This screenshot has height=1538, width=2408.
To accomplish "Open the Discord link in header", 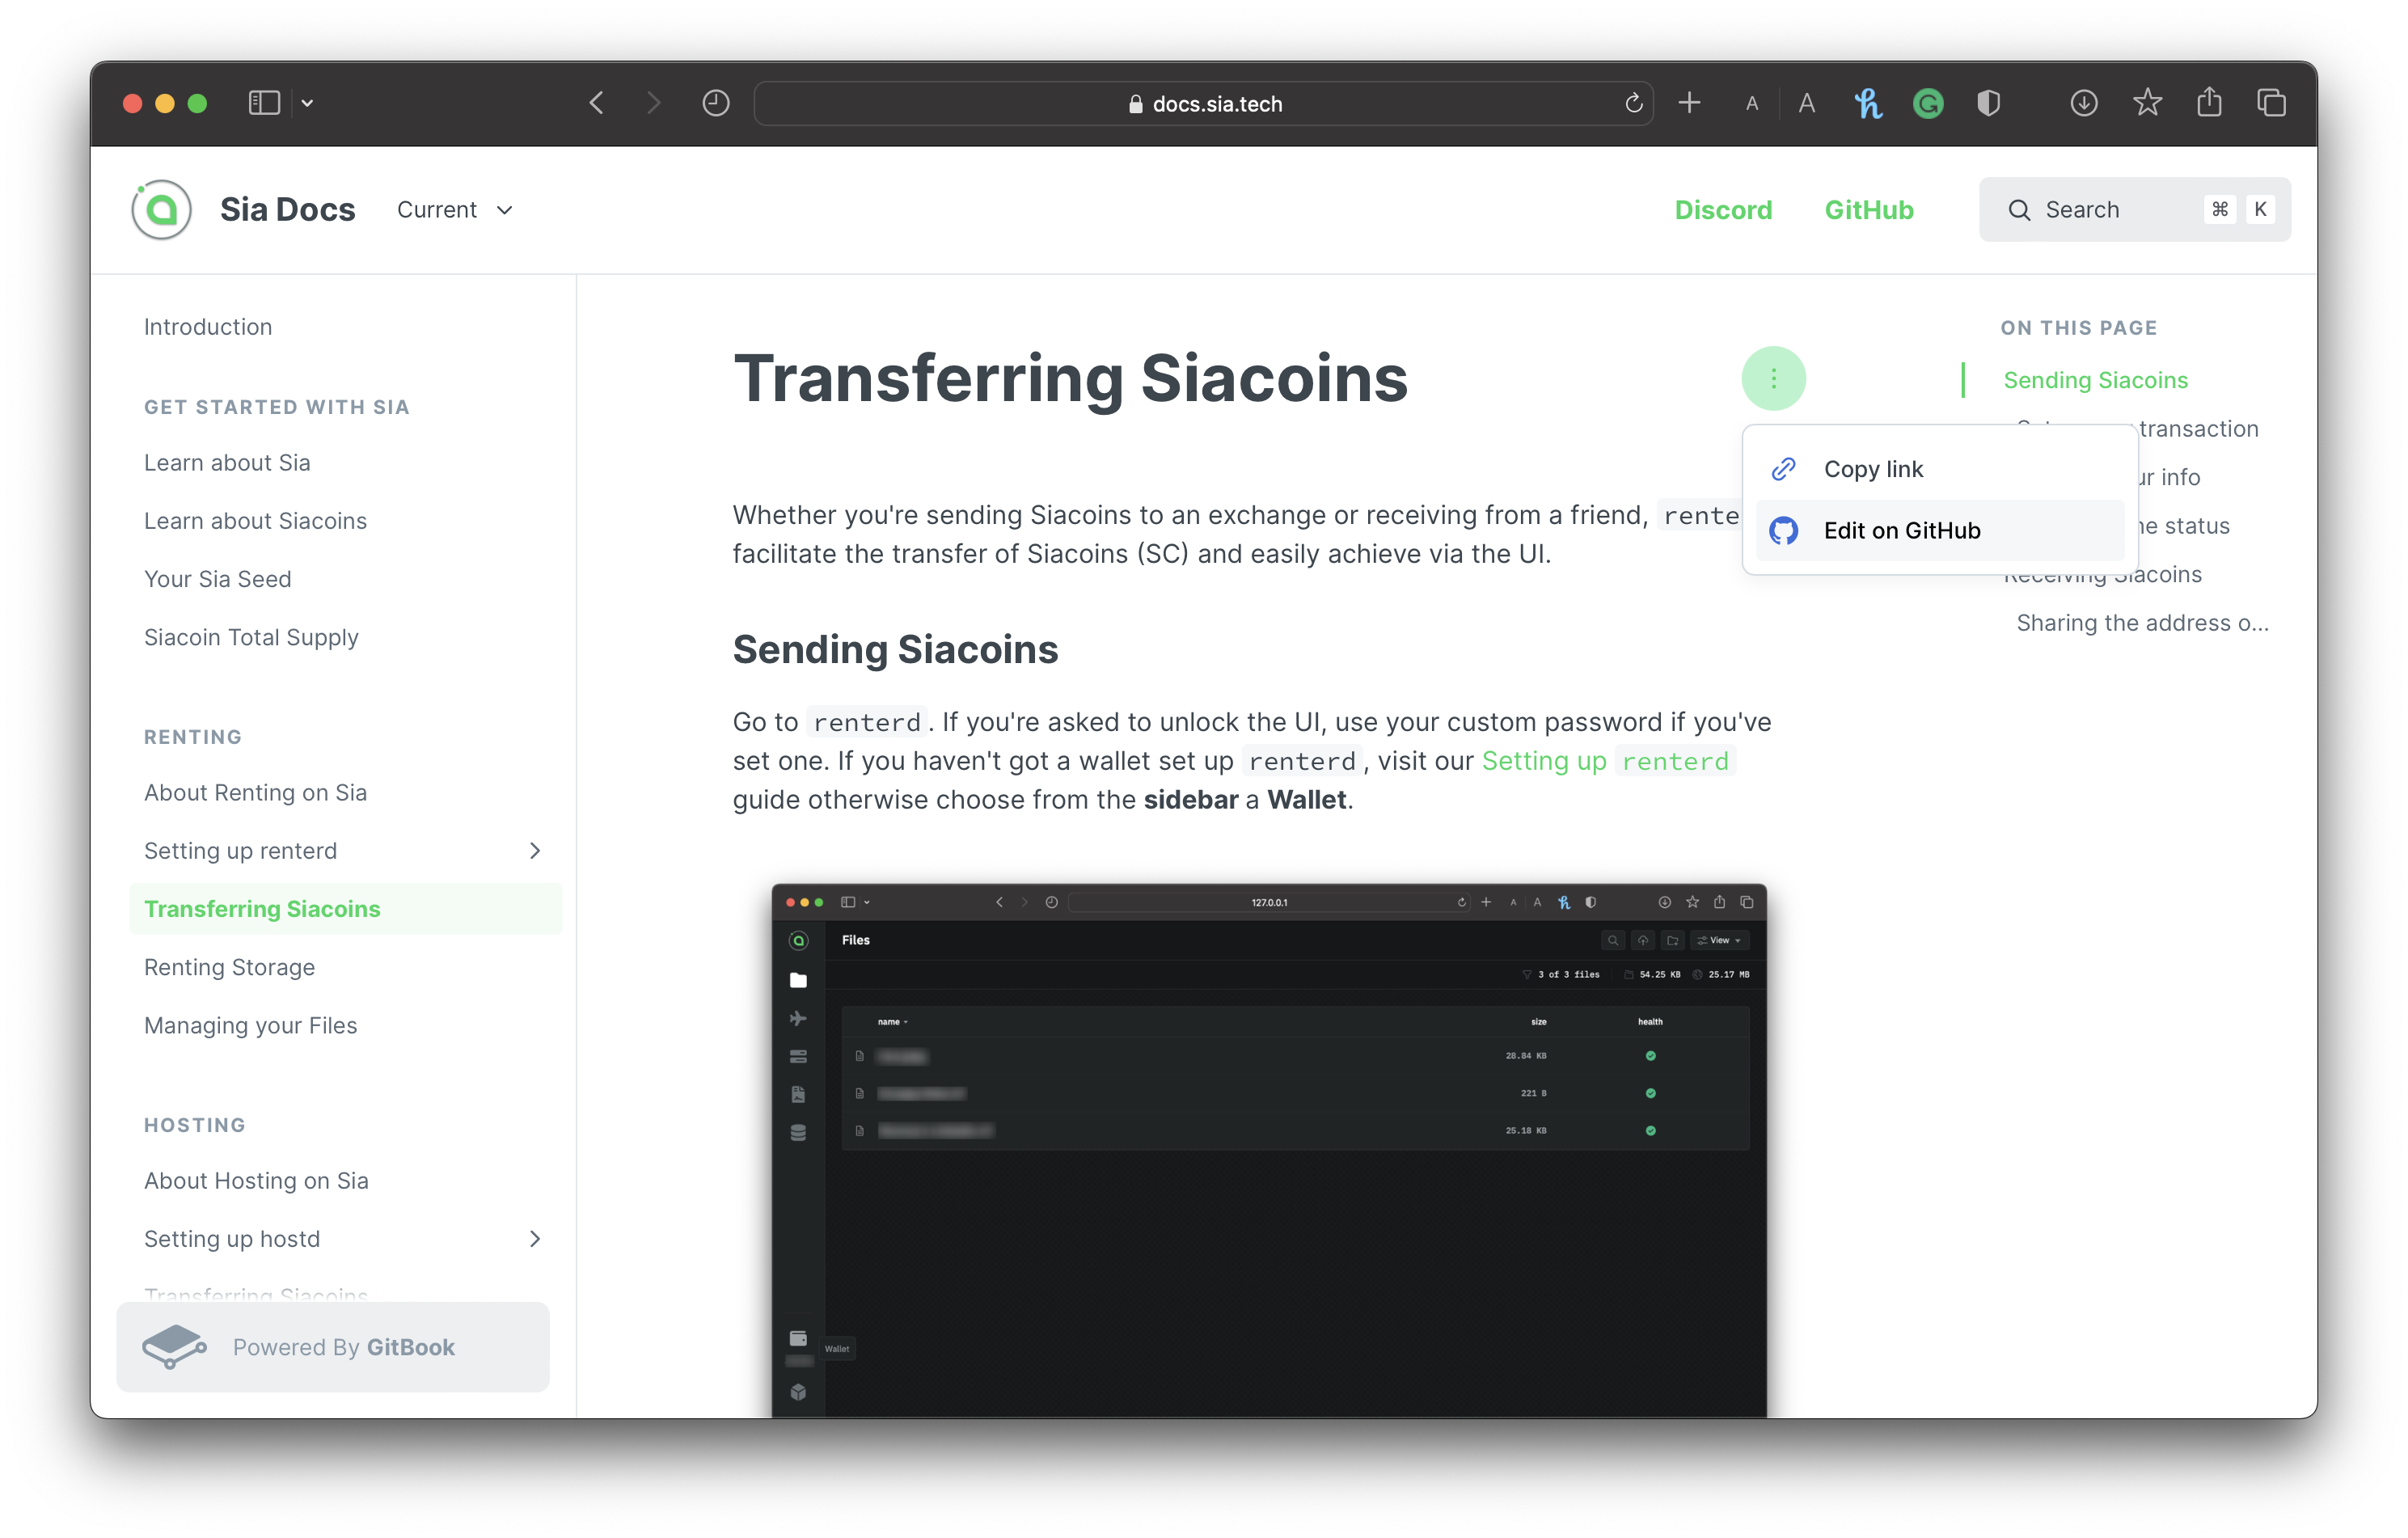I will click(1723, 210).
